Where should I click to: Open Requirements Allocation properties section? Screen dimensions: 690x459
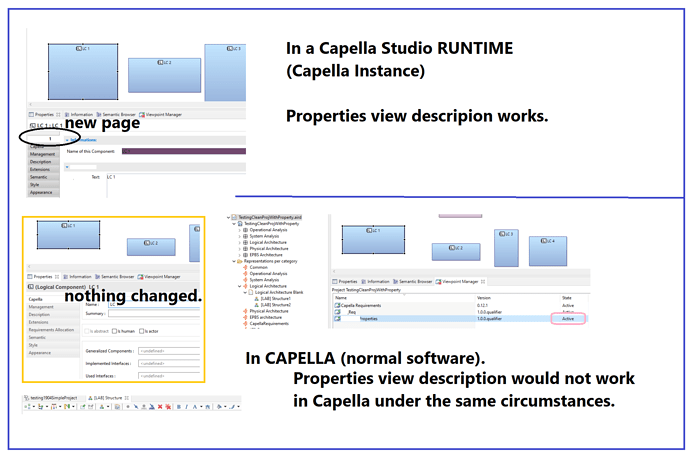[51, 330]
